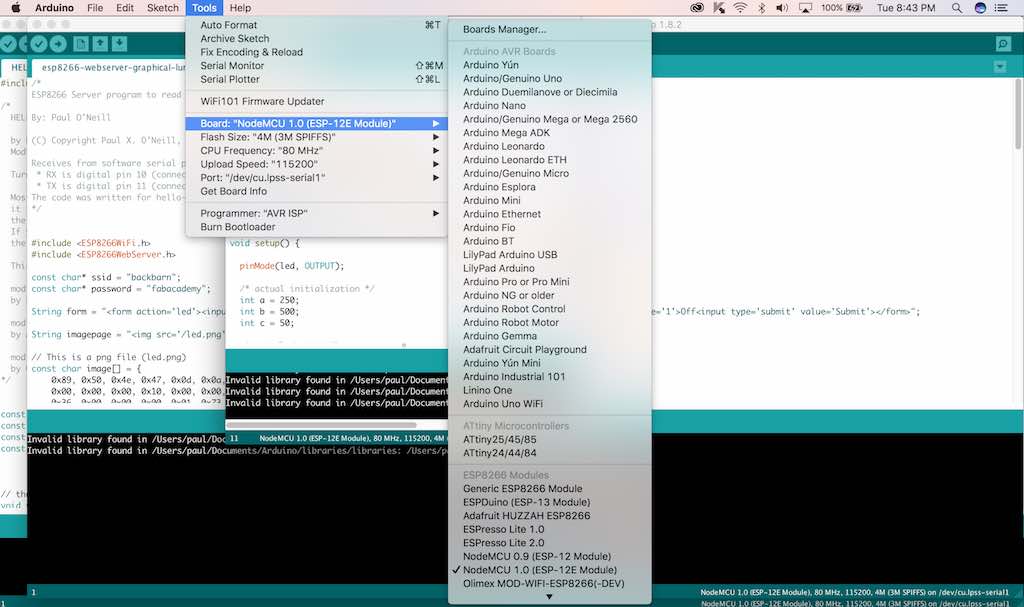Click the Wi-Fi icon in the macOS menu bar
The height and width of the screenshot is (607, 1024).
click(740, 8)
